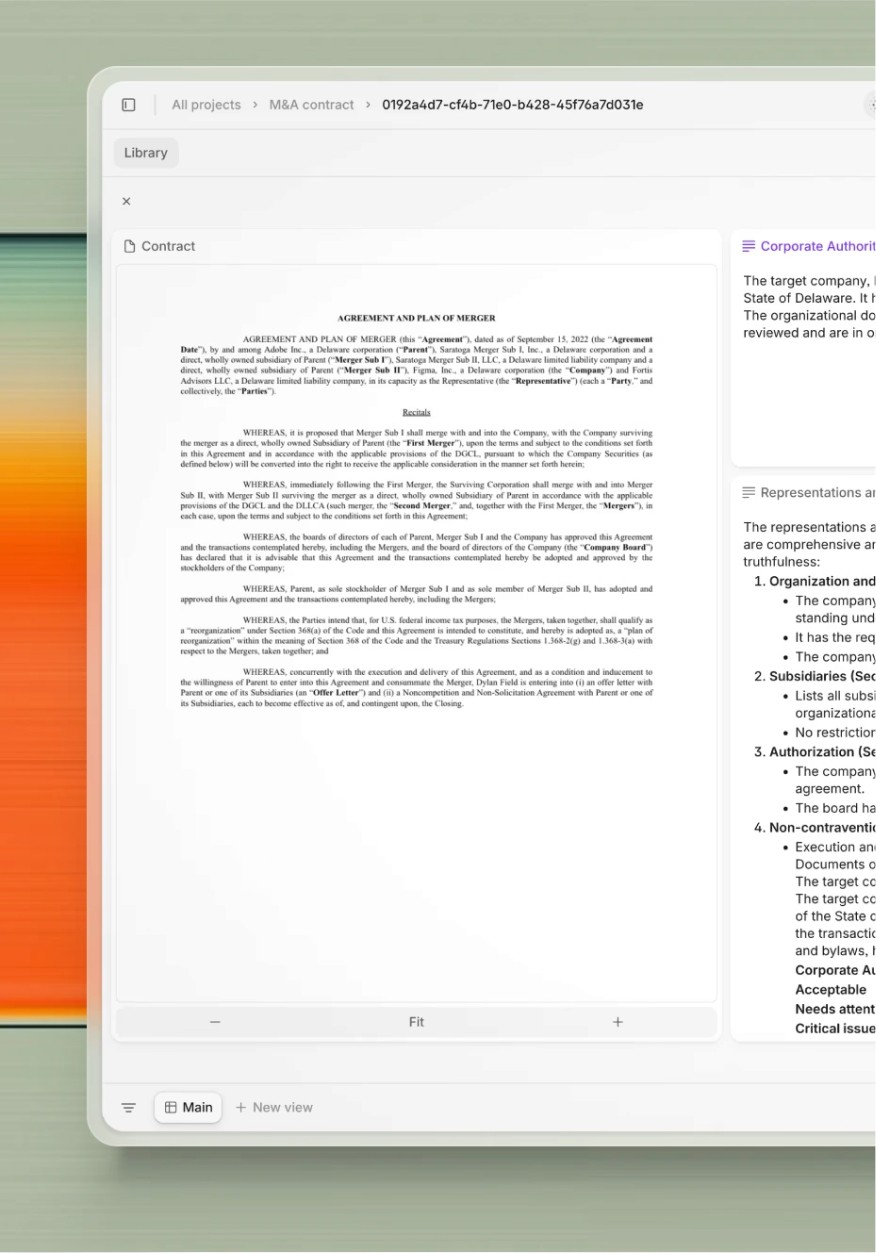Click the Needs attention label
876x1253 pixels.
point(835,1009)
